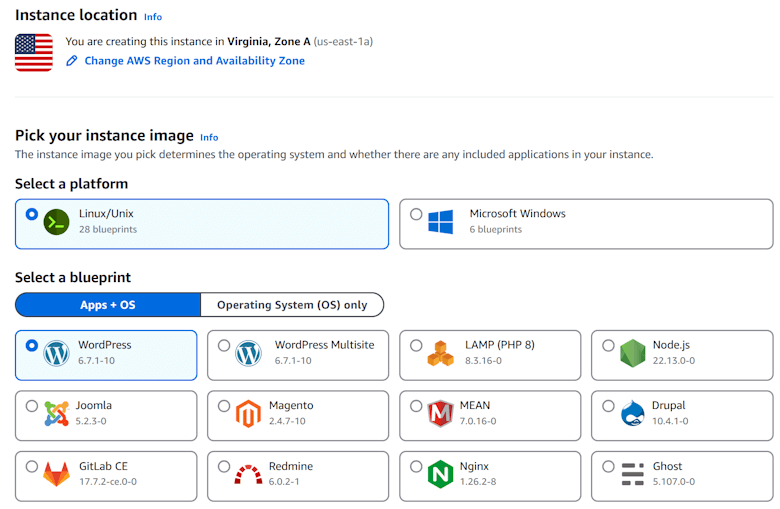Click the Magento logo icon
This screenshot has height=509, width=780.
[248, 414]
